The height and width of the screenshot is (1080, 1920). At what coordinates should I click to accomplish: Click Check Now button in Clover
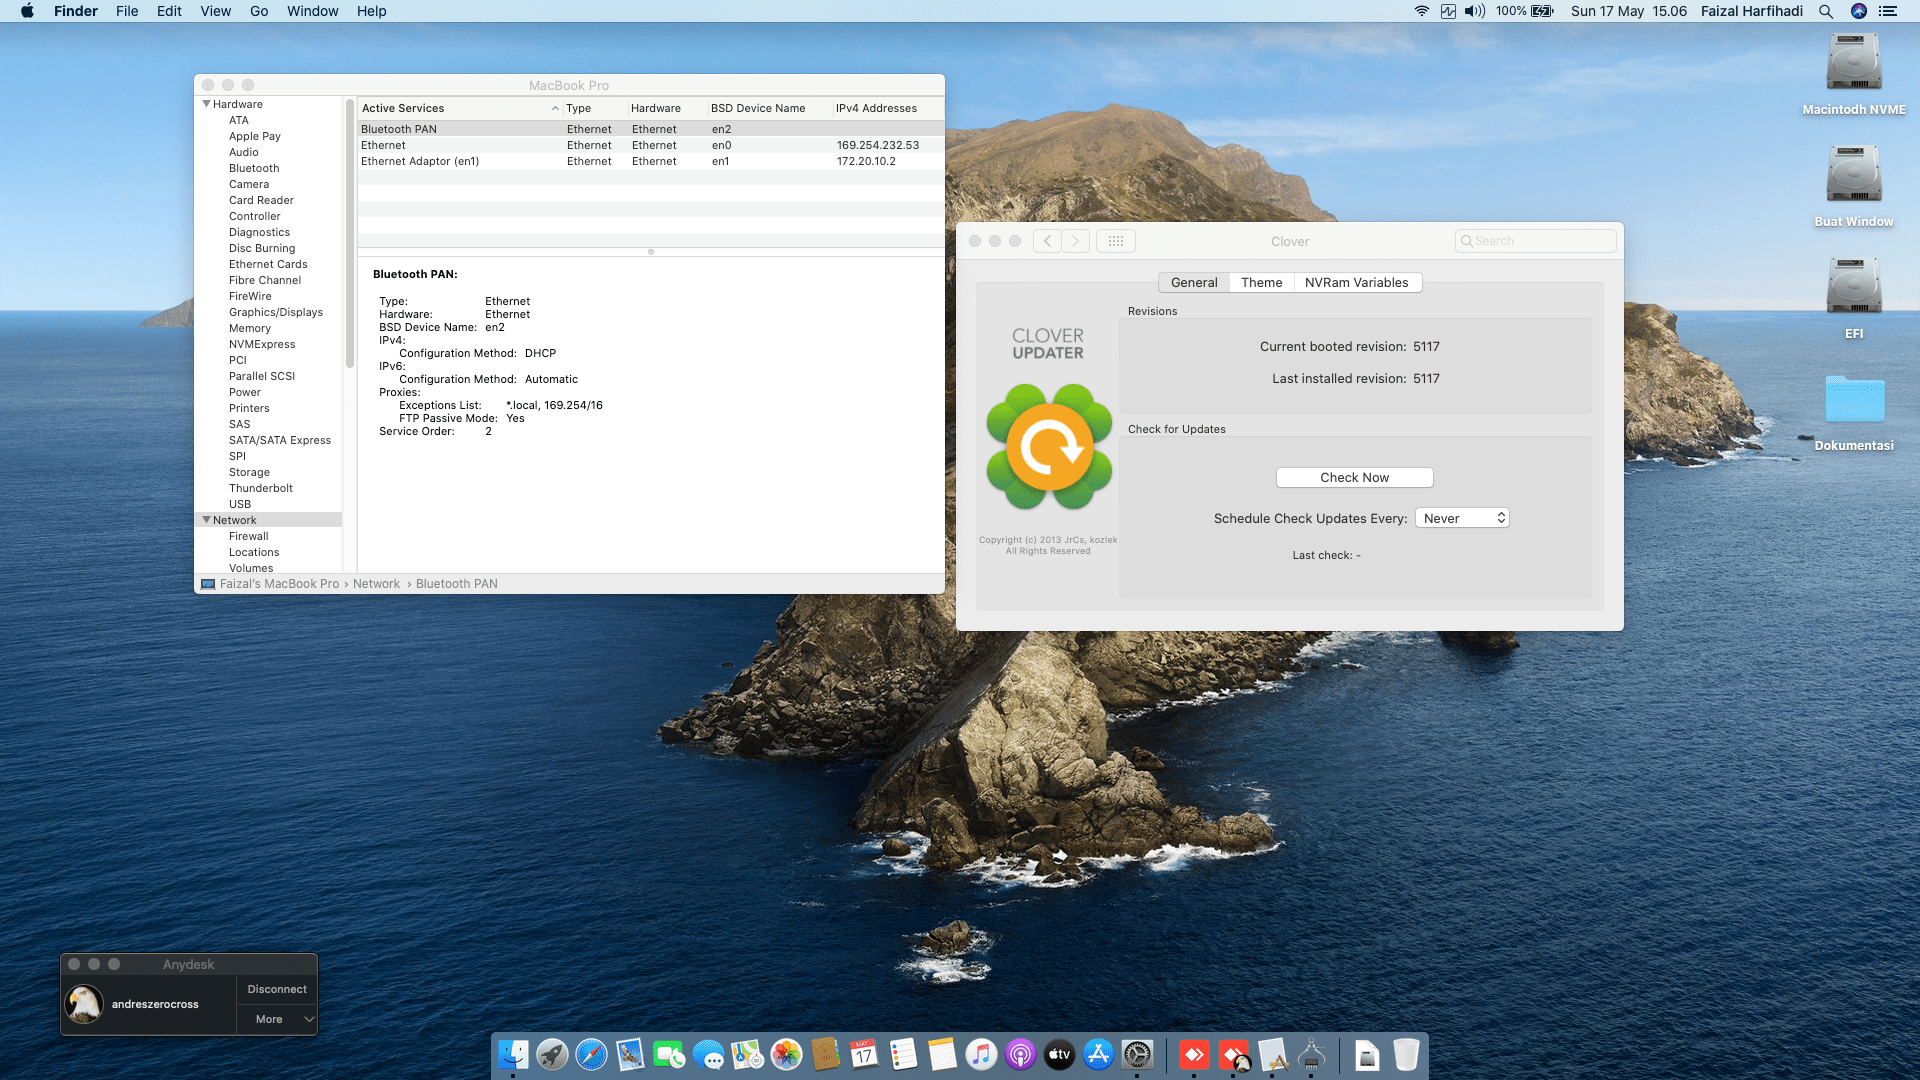pos(1354,478)
